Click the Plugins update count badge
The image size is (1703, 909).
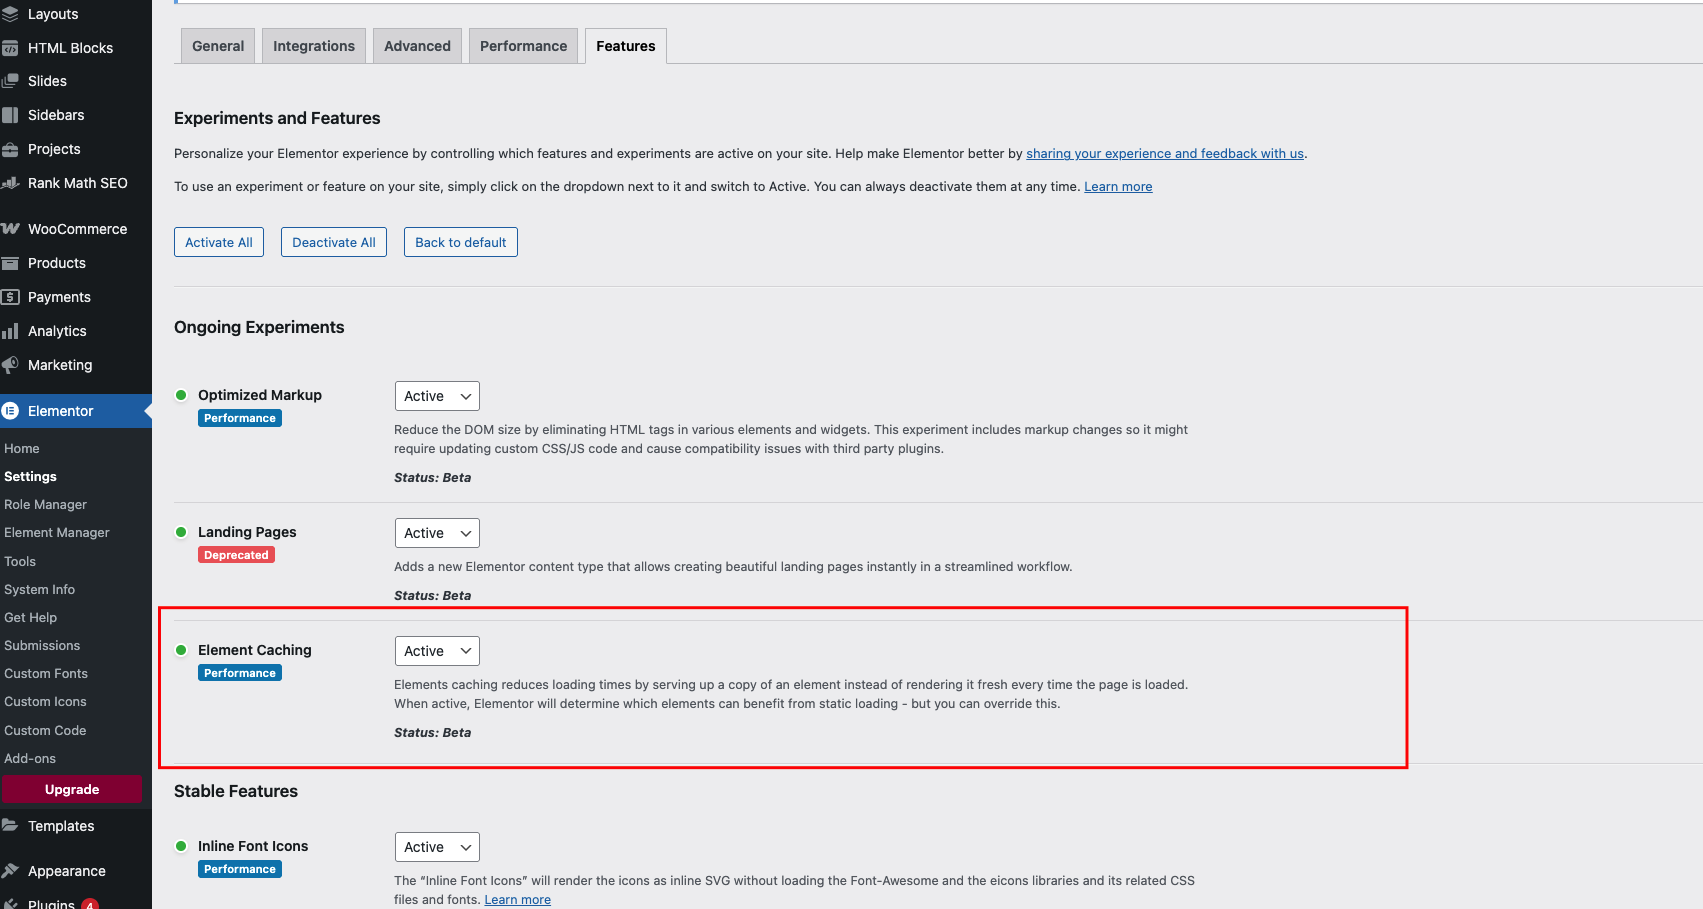pos(90,905)
